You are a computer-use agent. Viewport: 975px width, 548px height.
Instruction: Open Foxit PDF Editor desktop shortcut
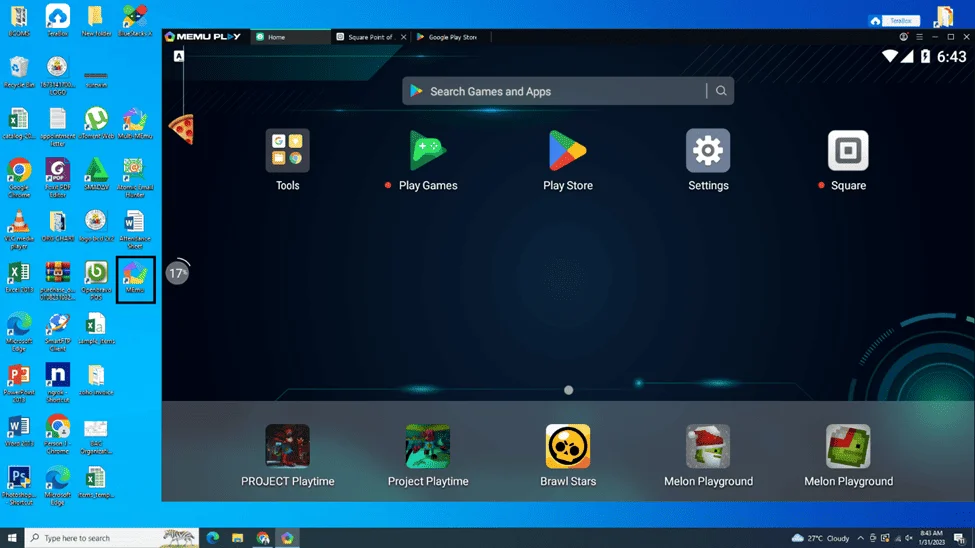pos(57,178)
